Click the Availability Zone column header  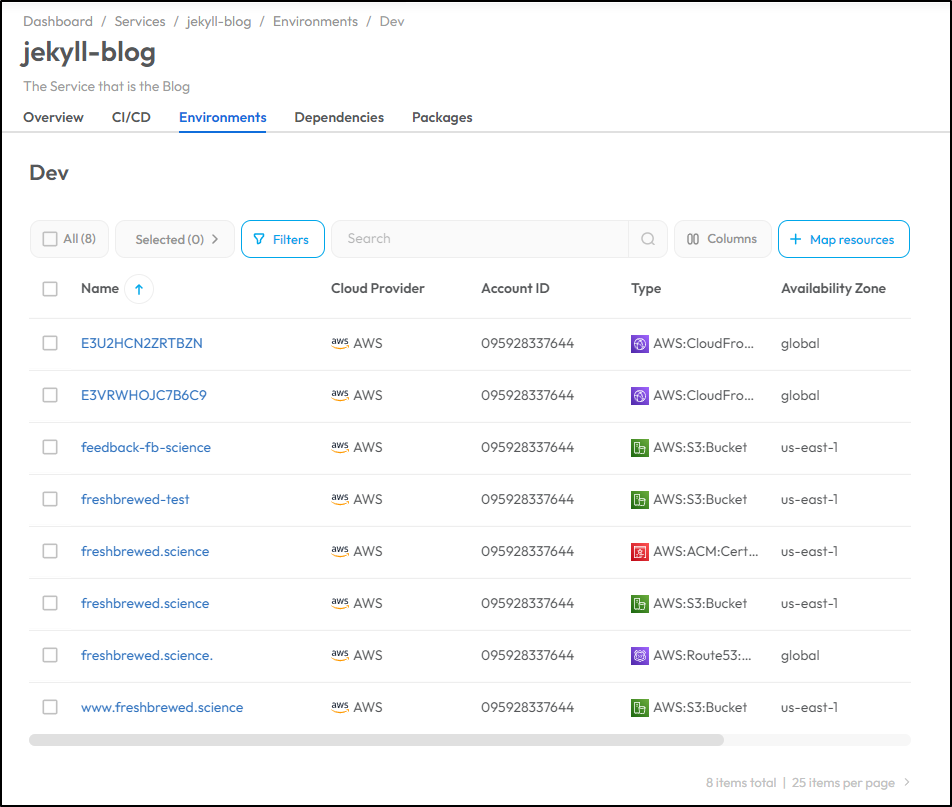[x=833, y=288]
